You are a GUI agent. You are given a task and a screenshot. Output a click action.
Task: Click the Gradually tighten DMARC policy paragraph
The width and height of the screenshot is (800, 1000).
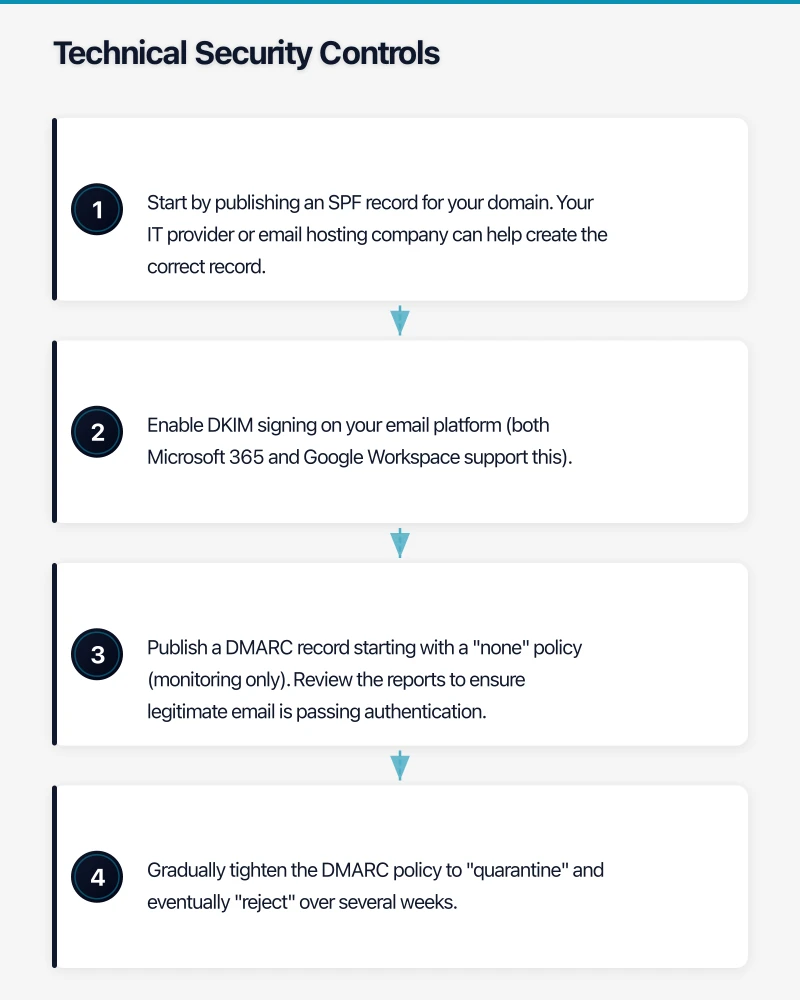(375, 885)
